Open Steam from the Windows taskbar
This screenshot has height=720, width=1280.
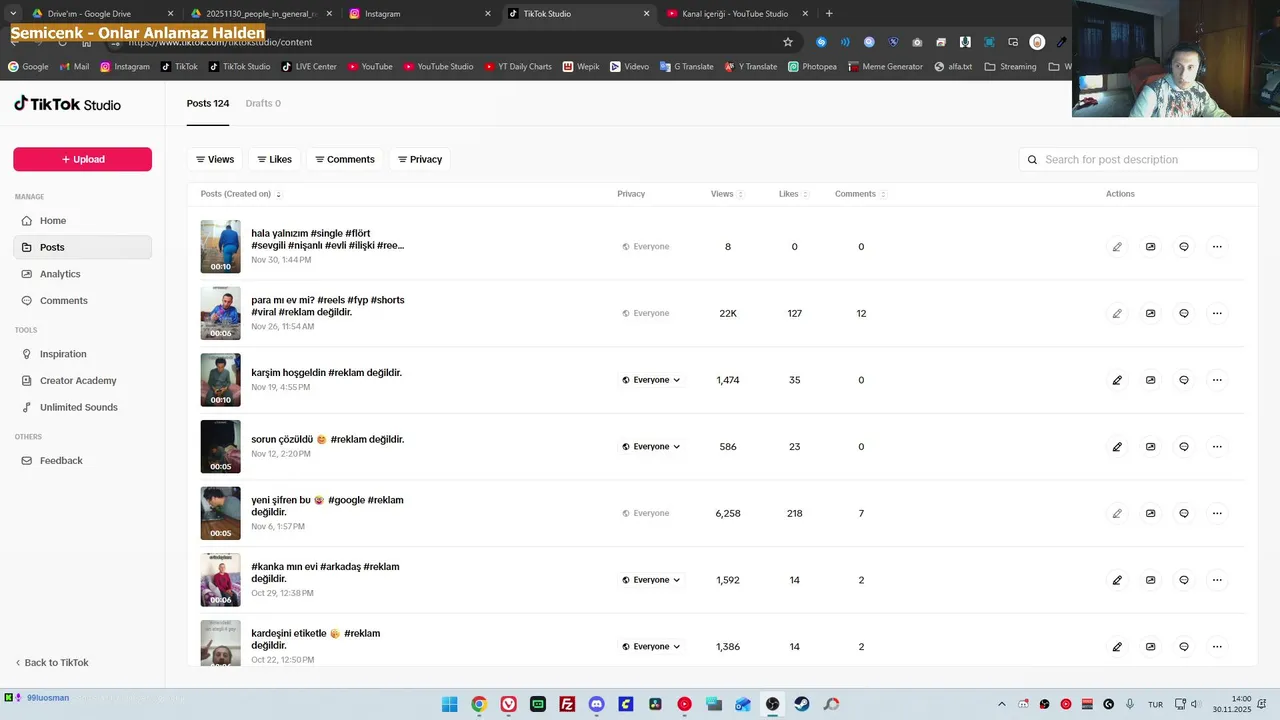[802, 704]
